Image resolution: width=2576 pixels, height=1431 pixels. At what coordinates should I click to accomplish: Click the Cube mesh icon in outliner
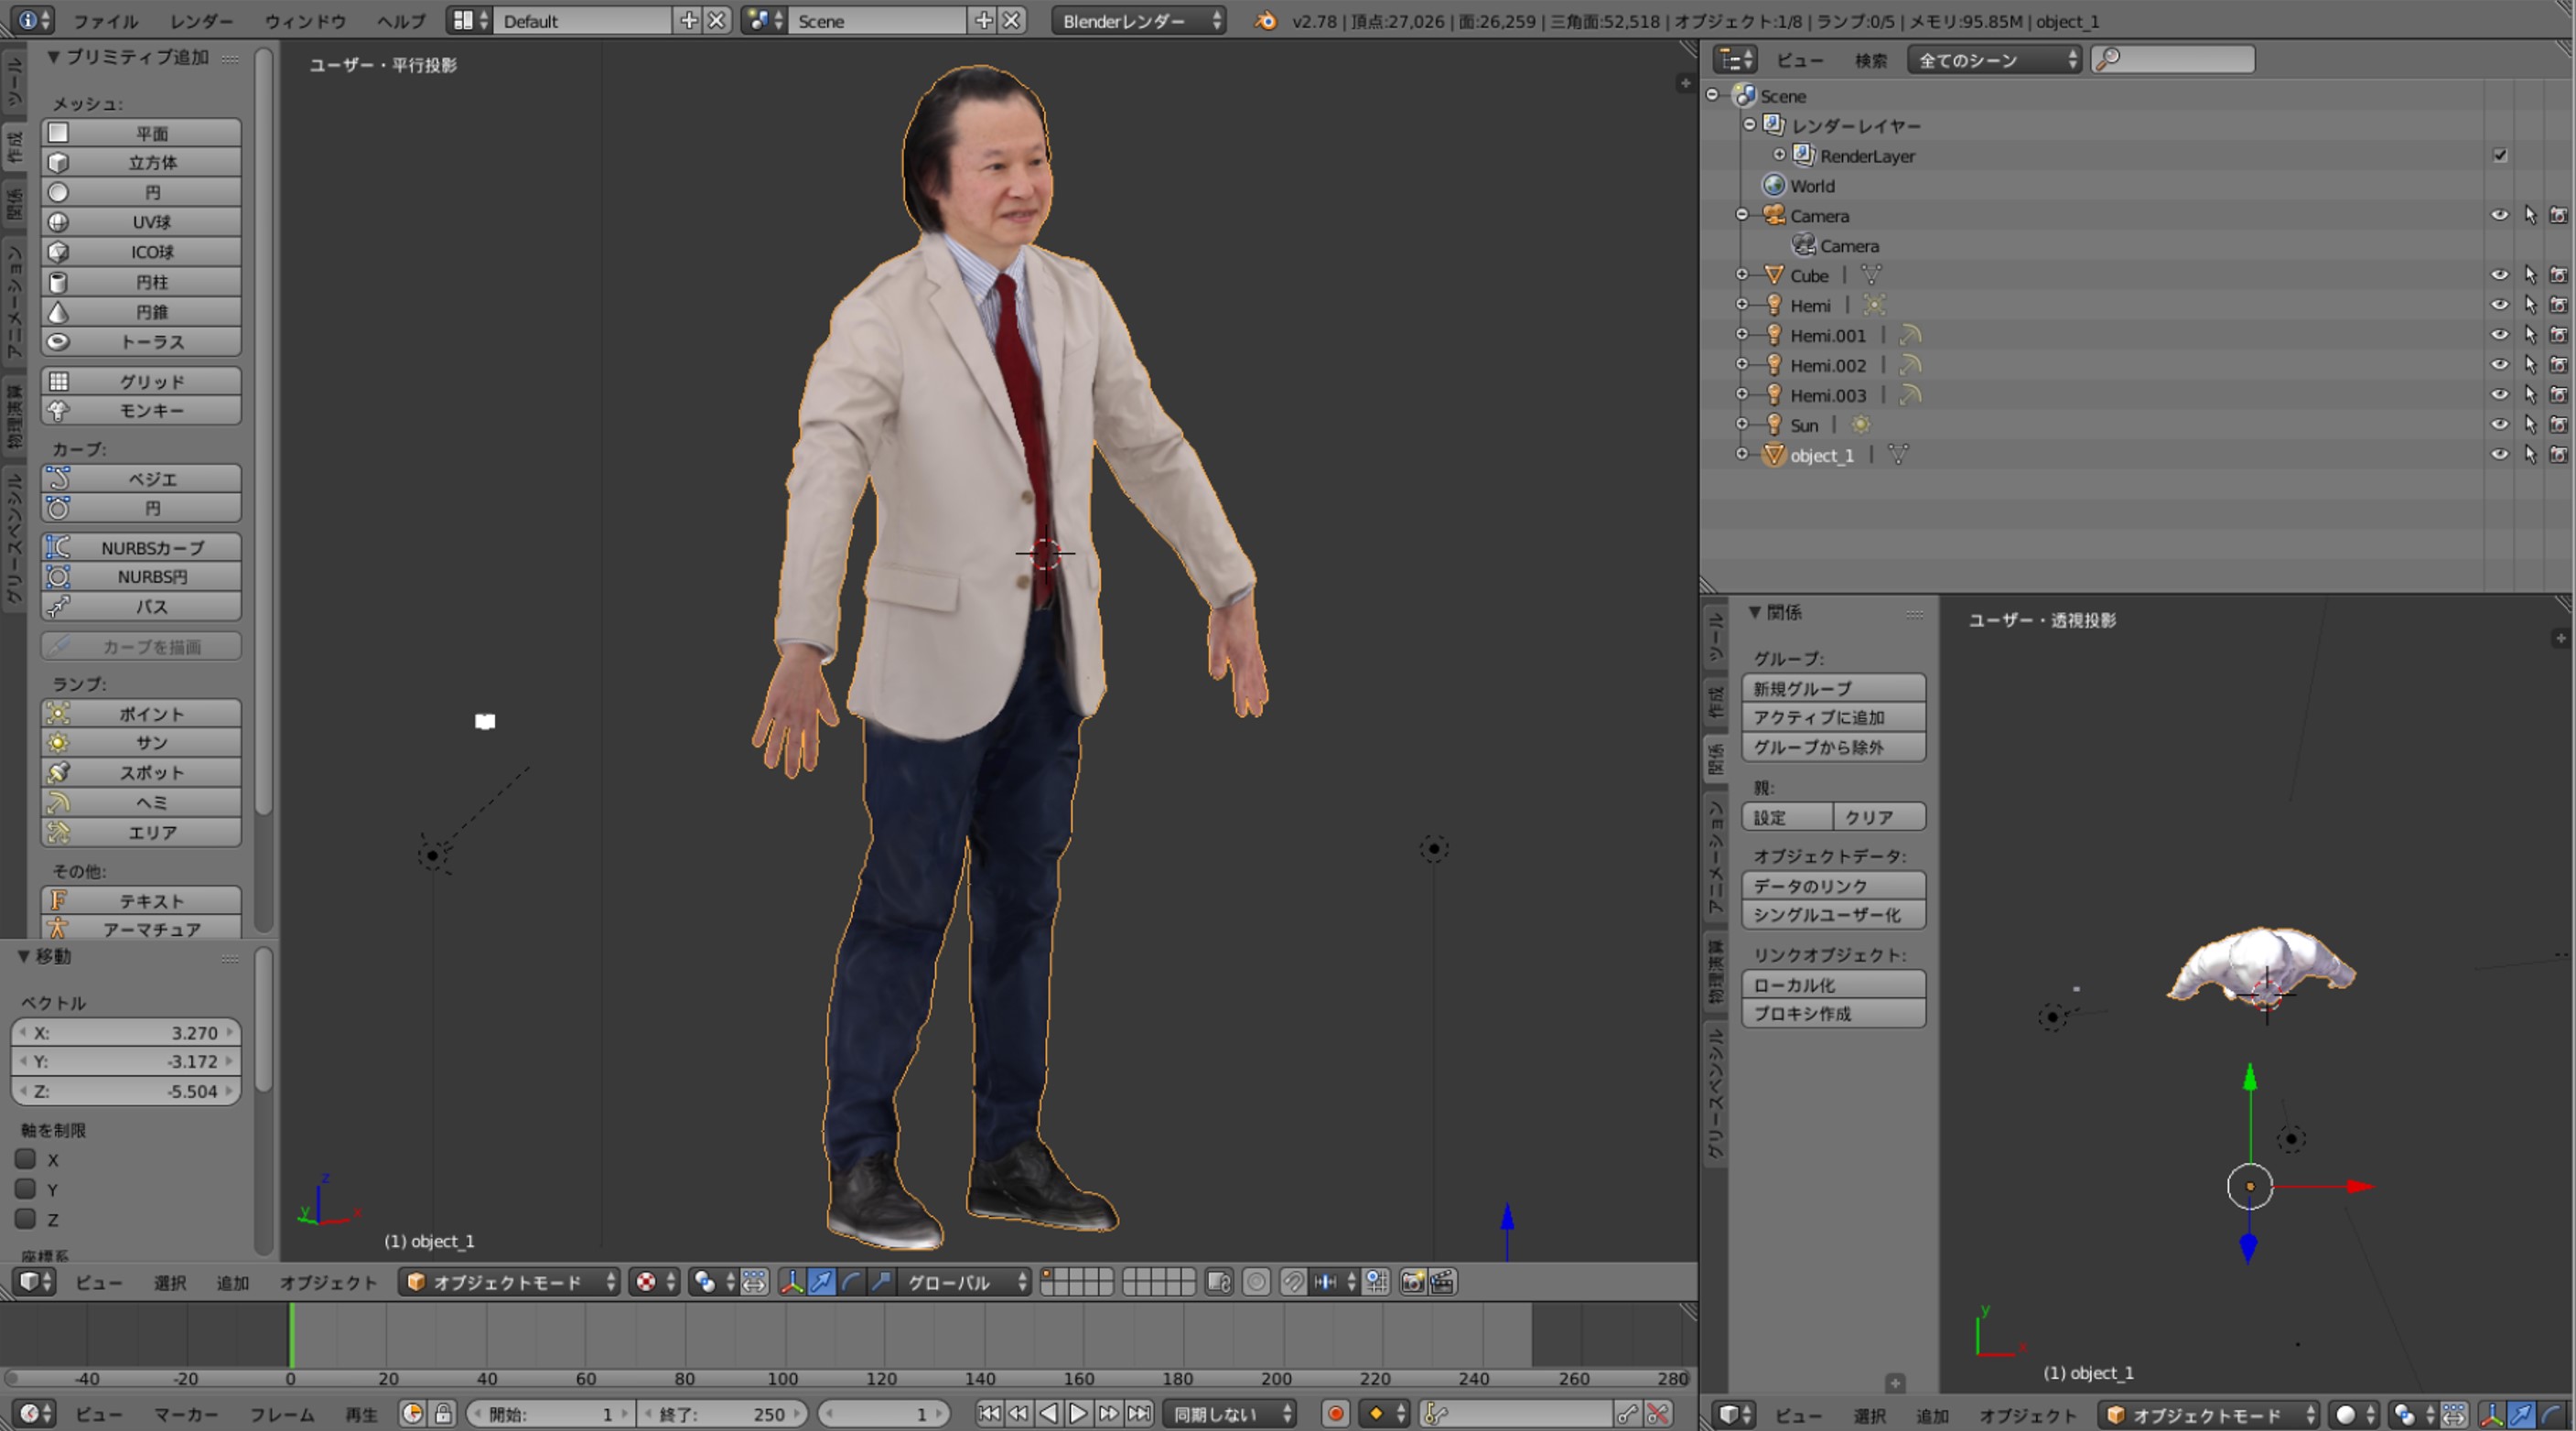1774,275
